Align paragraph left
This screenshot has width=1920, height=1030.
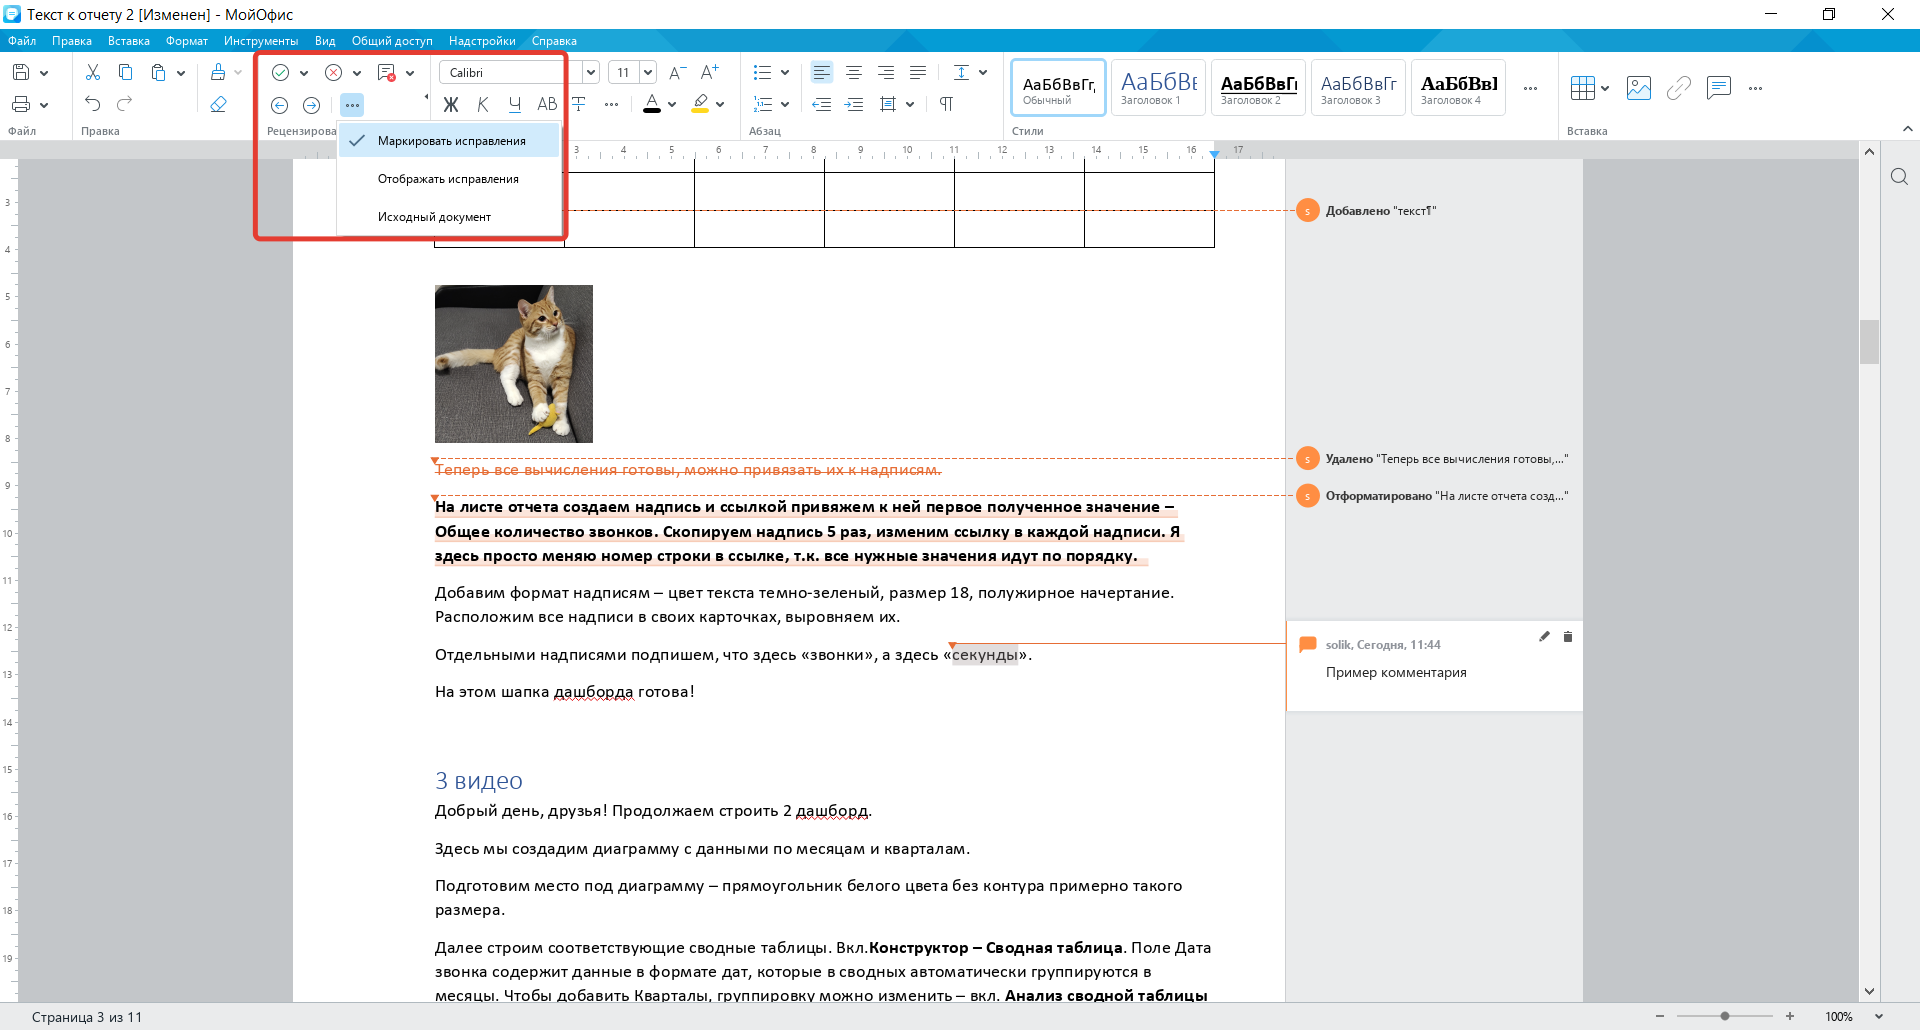(822, 72)
